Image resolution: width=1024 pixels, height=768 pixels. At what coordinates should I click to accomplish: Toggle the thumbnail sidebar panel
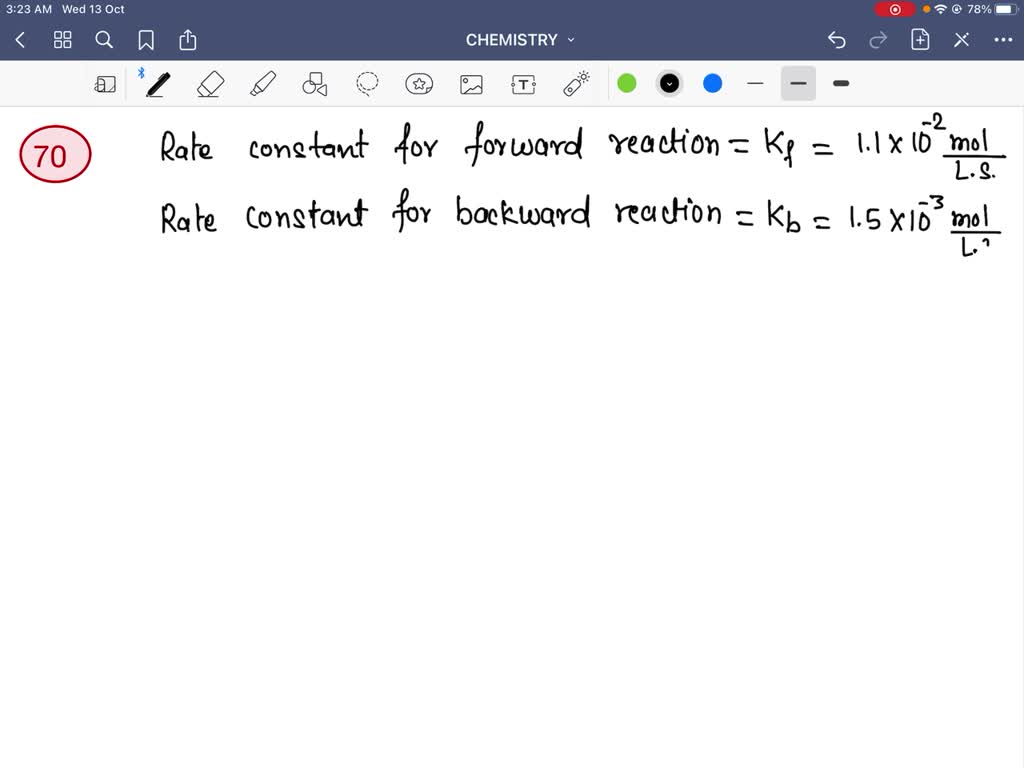tap(106, 83)
